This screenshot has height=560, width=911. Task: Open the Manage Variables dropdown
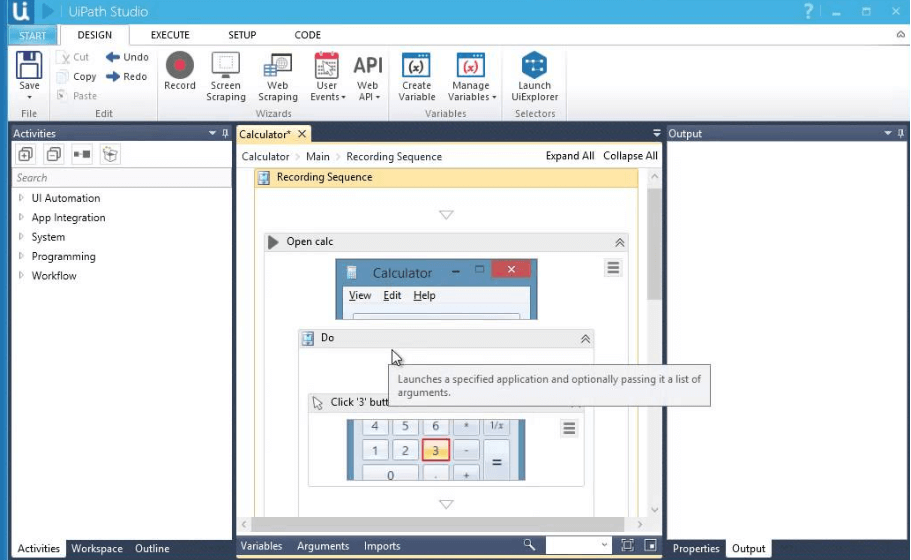pos(472,77)
